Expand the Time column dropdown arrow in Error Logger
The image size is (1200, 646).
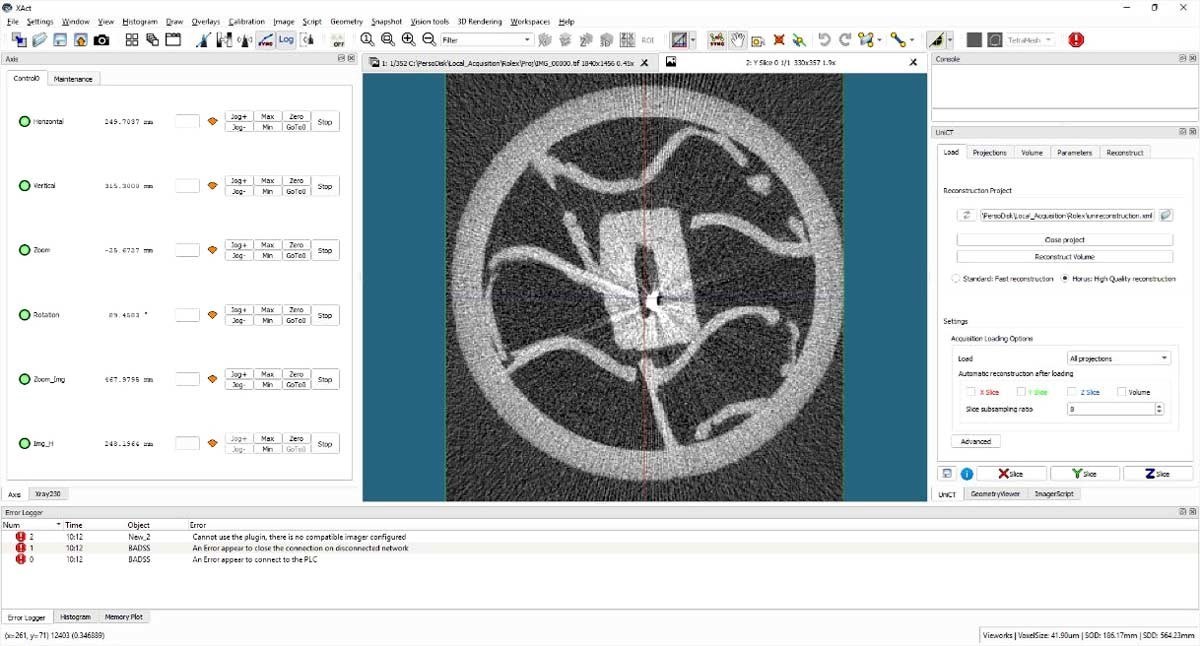point(59,524)
